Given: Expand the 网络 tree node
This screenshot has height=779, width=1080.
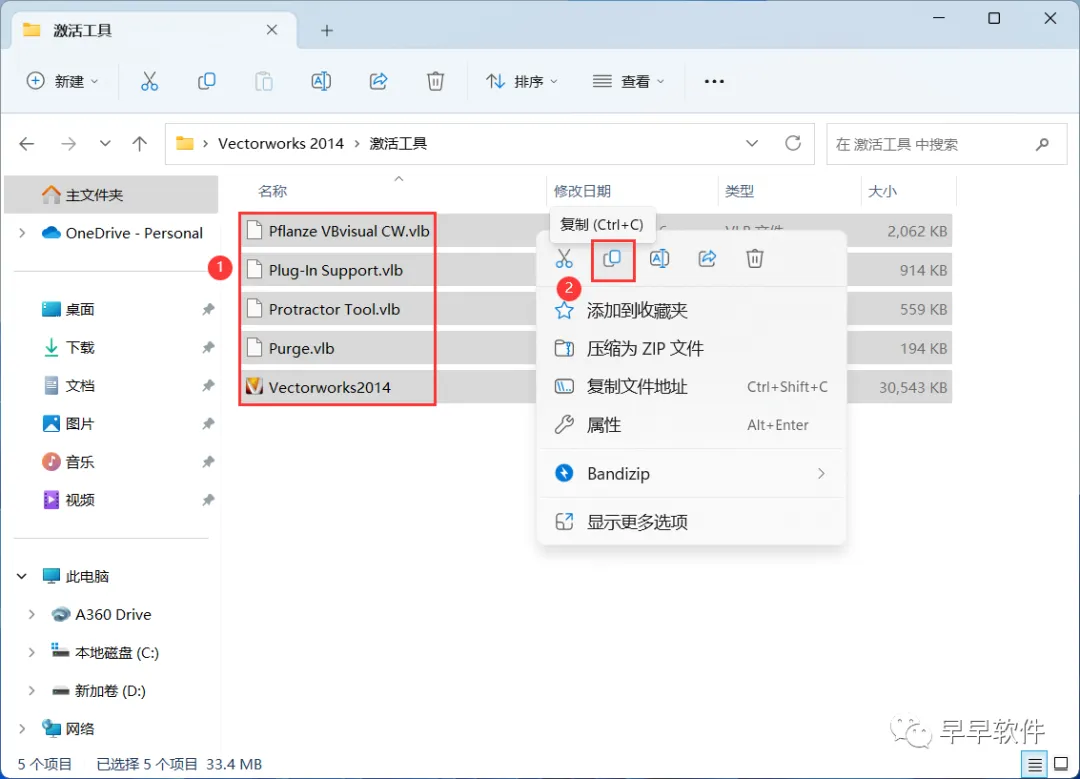Looking at the screenshot, I should pos(22,729).
